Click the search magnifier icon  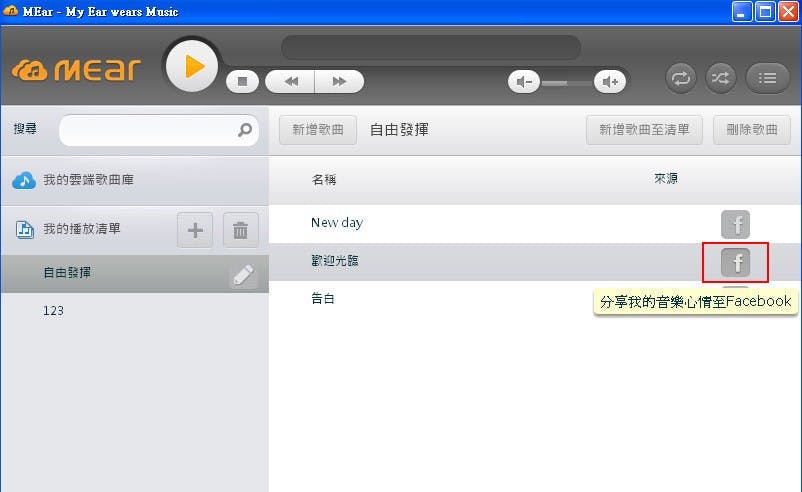click(244, 130)
